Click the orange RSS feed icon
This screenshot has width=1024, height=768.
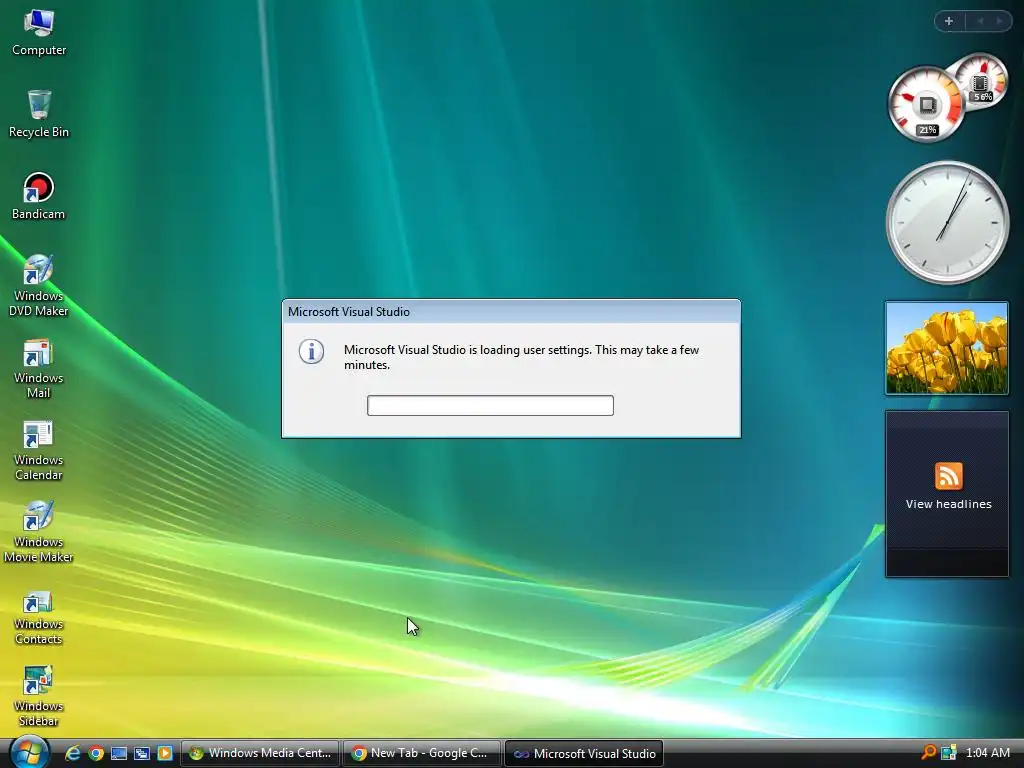pyautogui.click(x=948, y=475)
